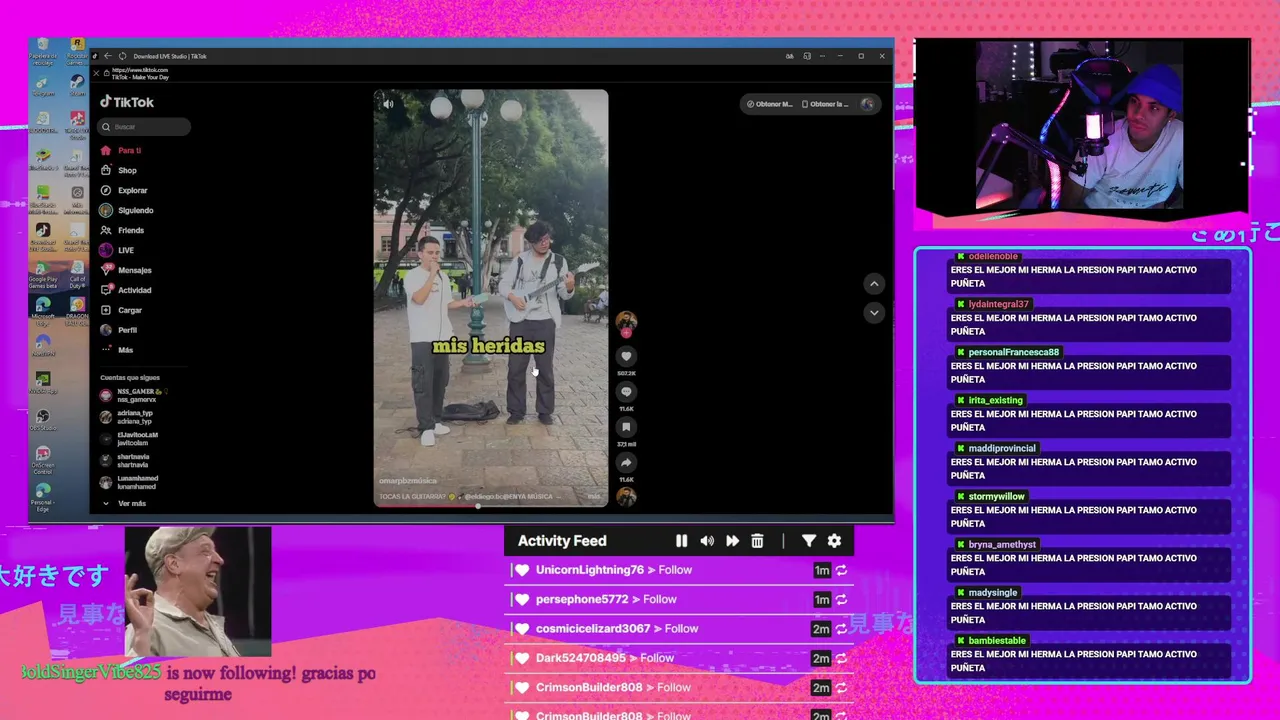Open followed account ElJavitooLaM

130,439
